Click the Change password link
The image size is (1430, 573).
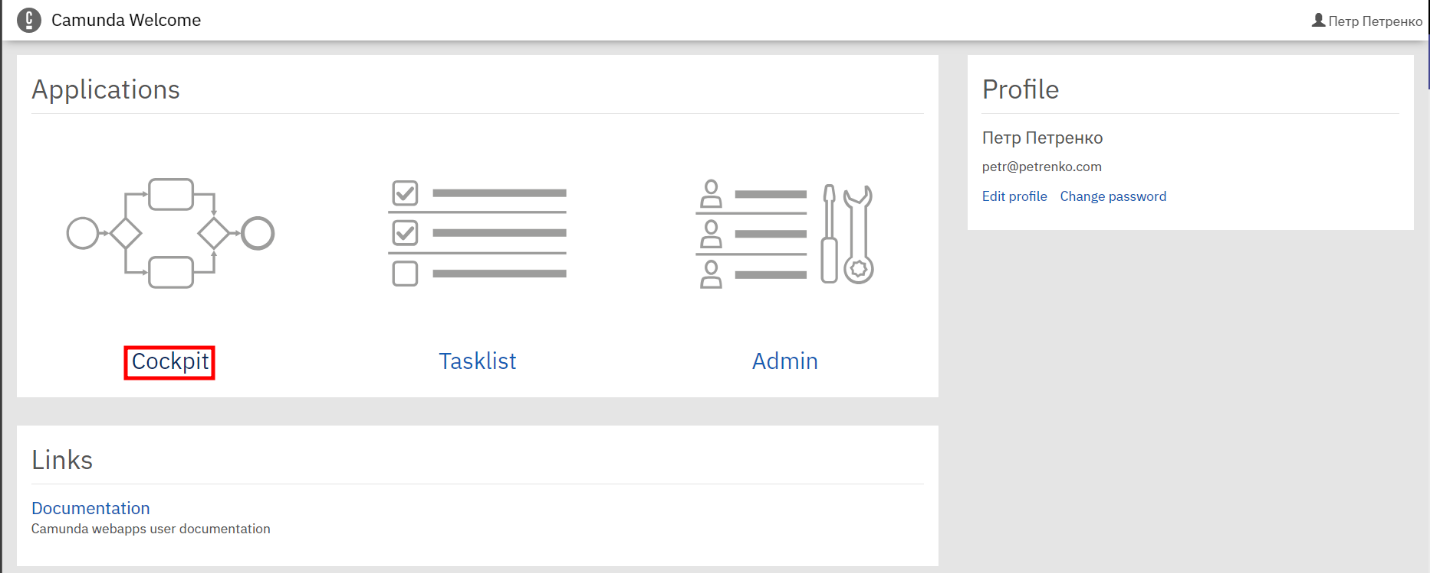[x=1113, y=196]
